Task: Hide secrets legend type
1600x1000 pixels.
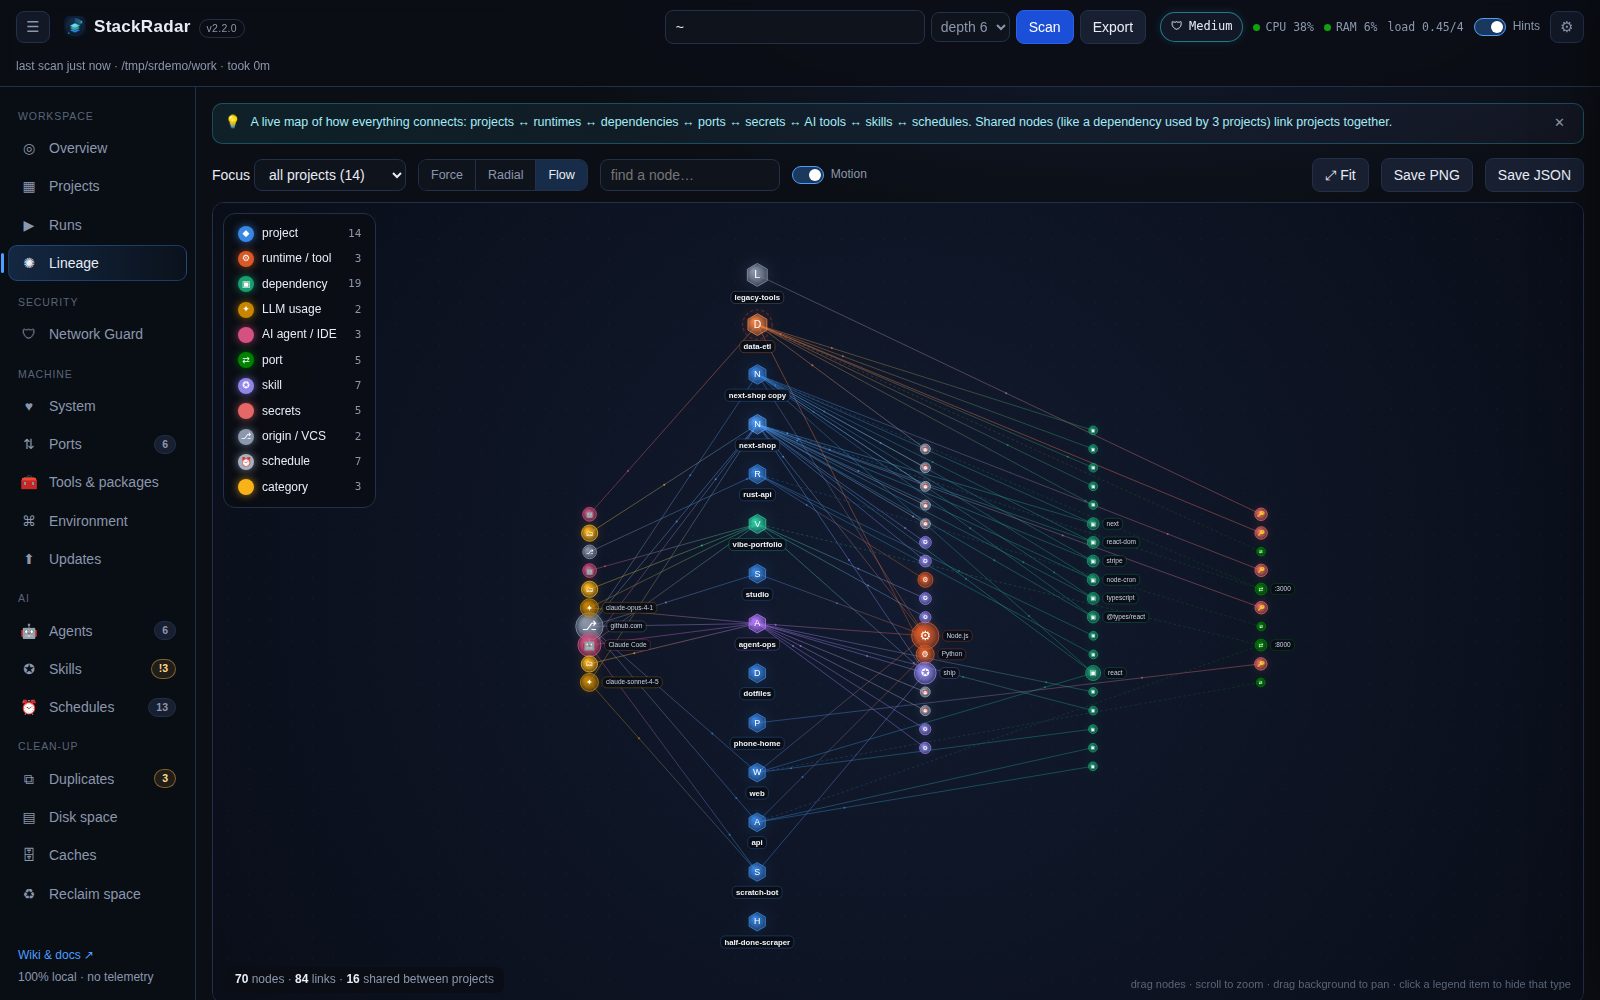Action: [299, 411]
